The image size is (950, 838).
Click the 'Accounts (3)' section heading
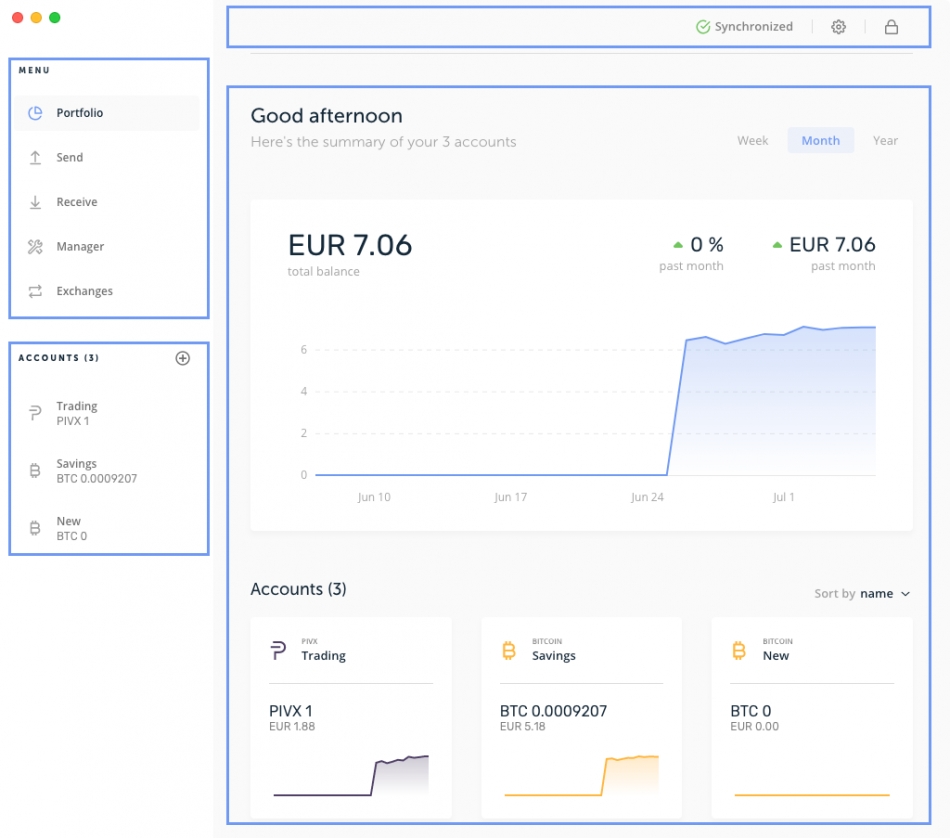(298, 589)
